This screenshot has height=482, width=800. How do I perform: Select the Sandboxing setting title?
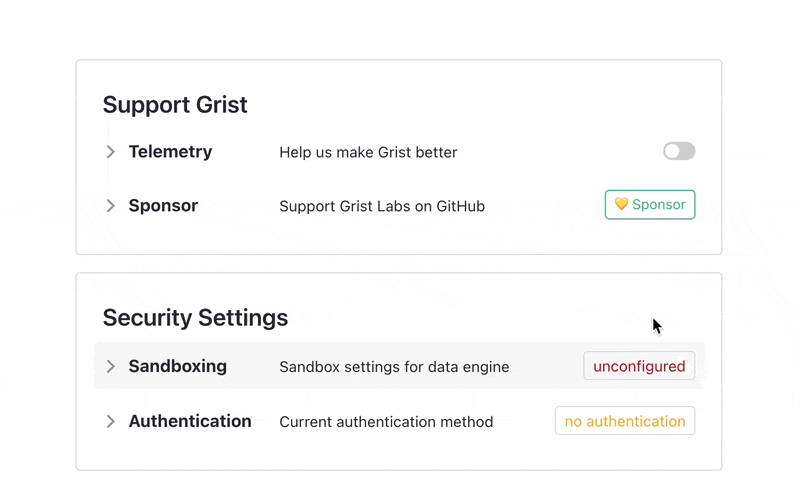pyautogui.click(x=178, y=366)
